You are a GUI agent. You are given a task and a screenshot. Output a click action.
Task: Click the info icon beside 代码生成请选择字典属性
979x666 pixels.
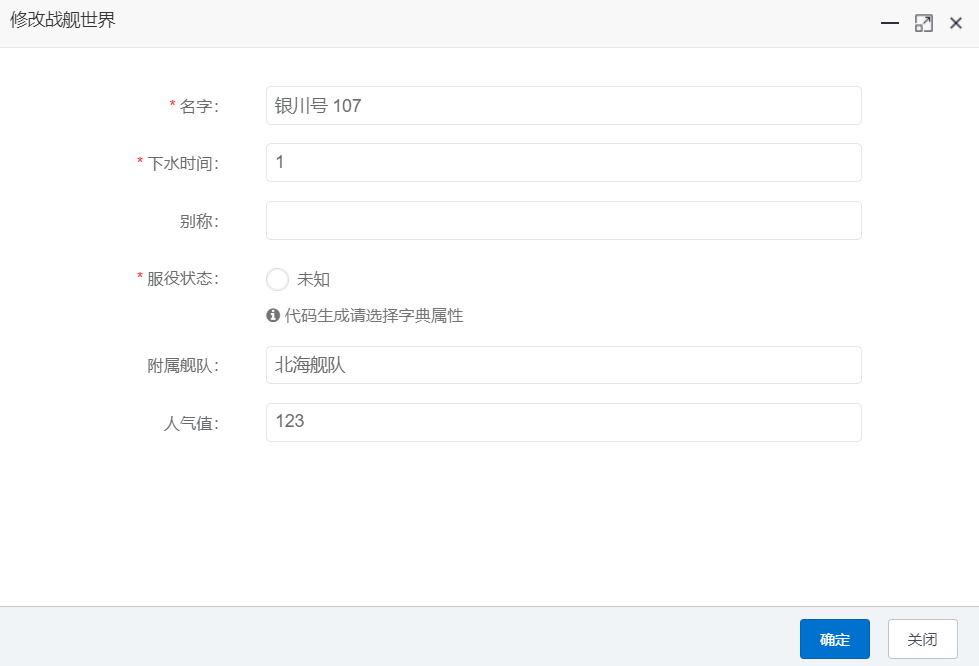pos(273,315)
